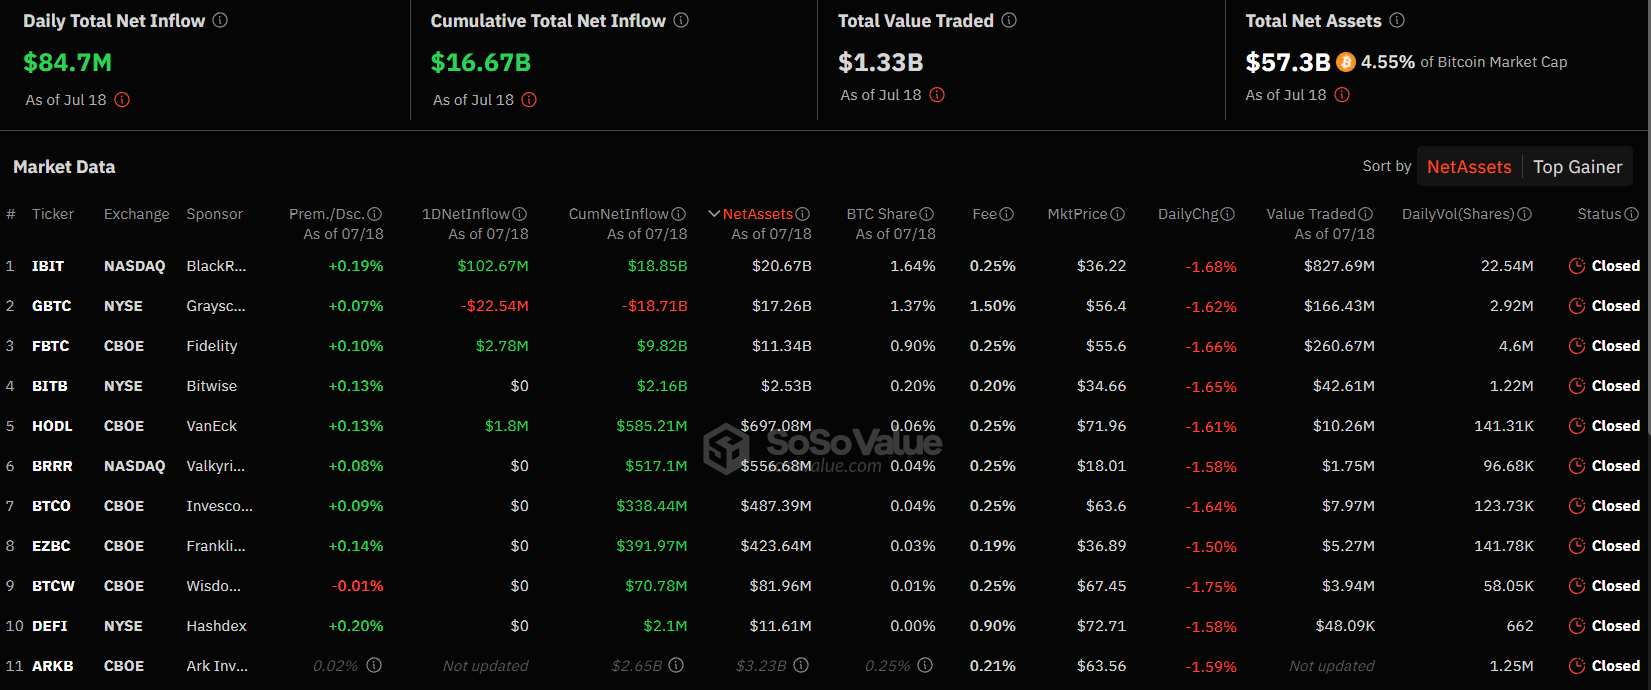The image size is (1651, 690).
Task: Click GBTC net outflow value -$22.54M
Action: click(495, 306)
